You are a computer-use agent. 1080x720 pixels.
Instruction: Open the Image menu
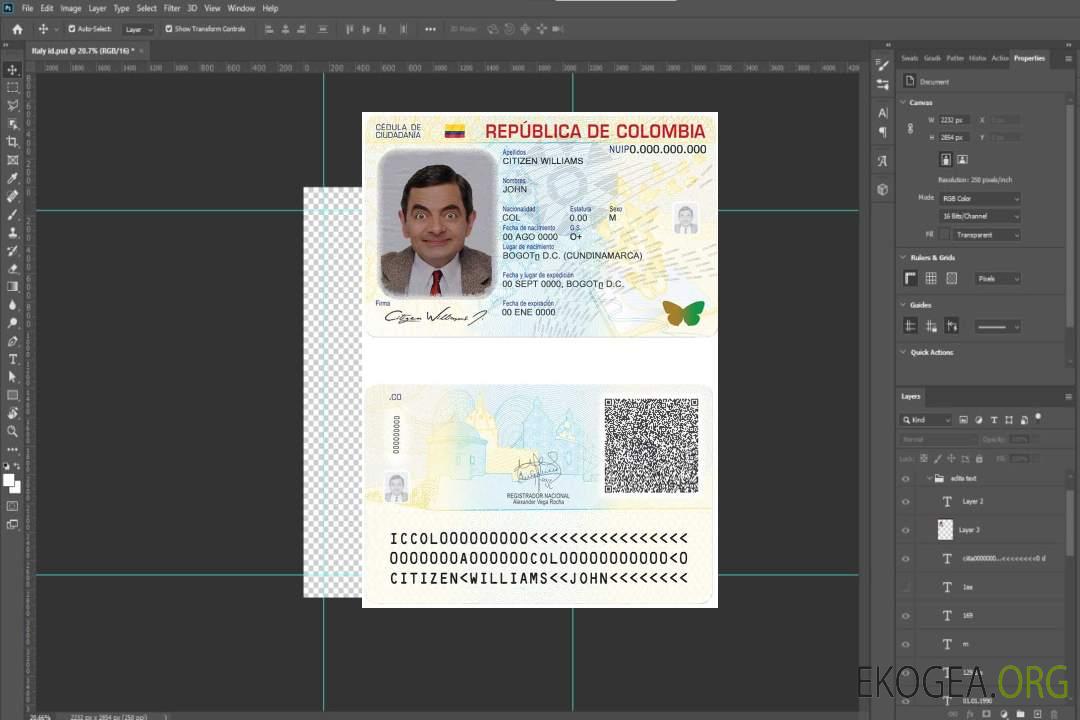pos(71,8)
